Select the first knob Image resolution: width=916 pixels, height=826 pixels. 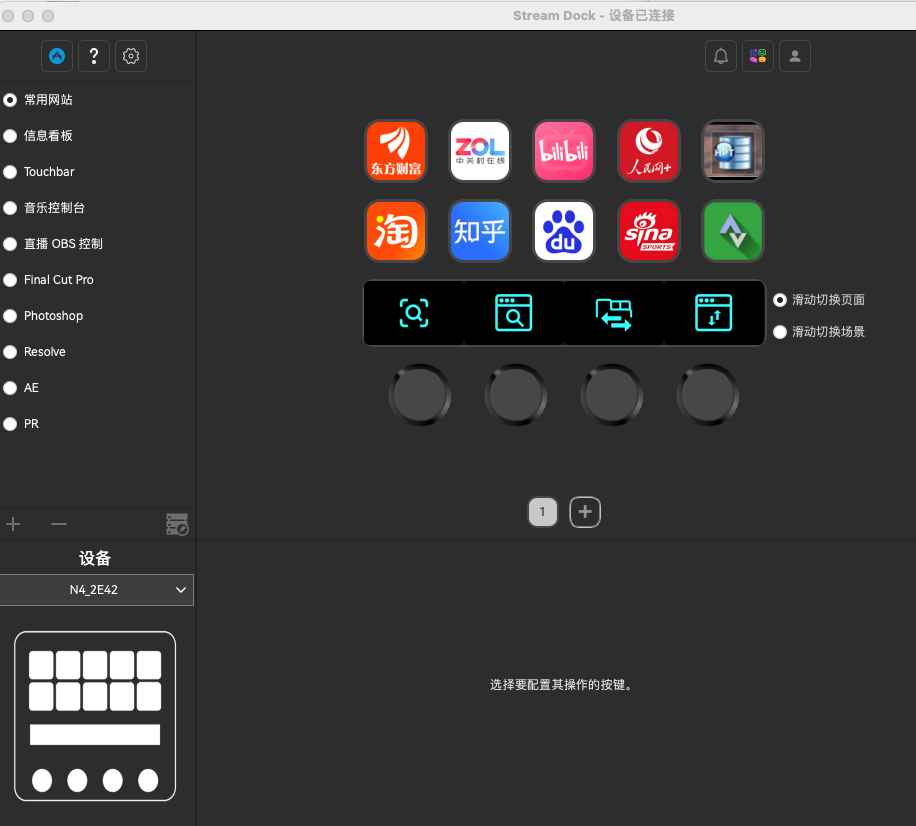(419, 395)
